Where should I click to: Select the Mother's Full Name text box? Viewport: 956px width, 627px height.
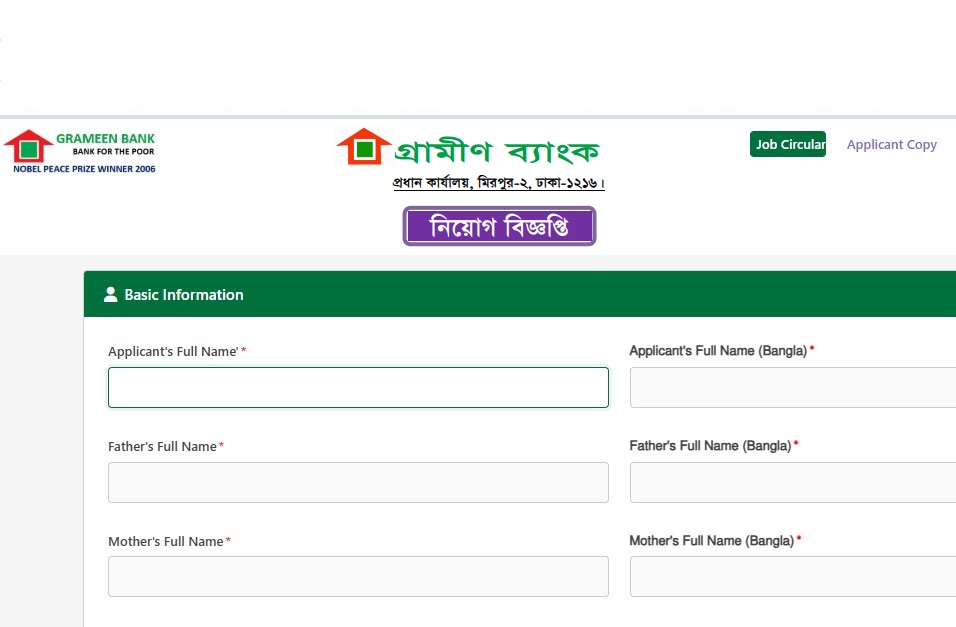(358, 577)
